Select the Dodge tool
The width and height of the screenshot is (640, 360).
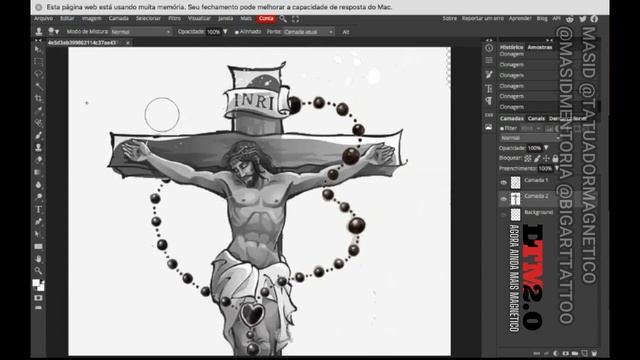pos(38,197)
